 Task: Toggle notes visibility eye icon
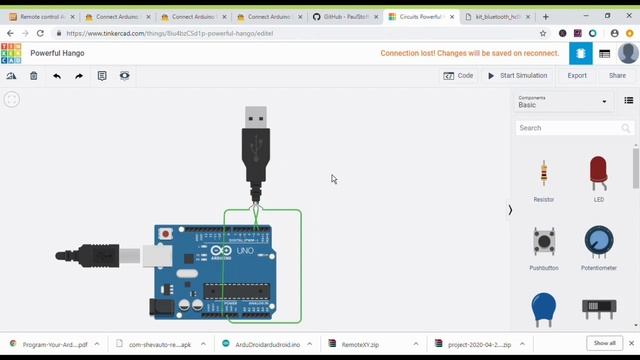tap(124, 76)
